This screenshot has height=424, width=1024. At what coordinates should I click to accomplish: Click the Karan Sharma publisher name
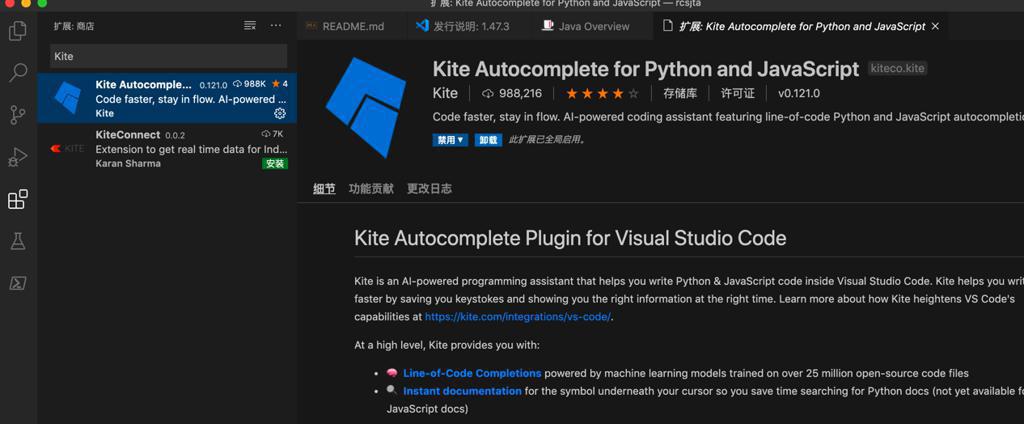(x=128, y=163)
